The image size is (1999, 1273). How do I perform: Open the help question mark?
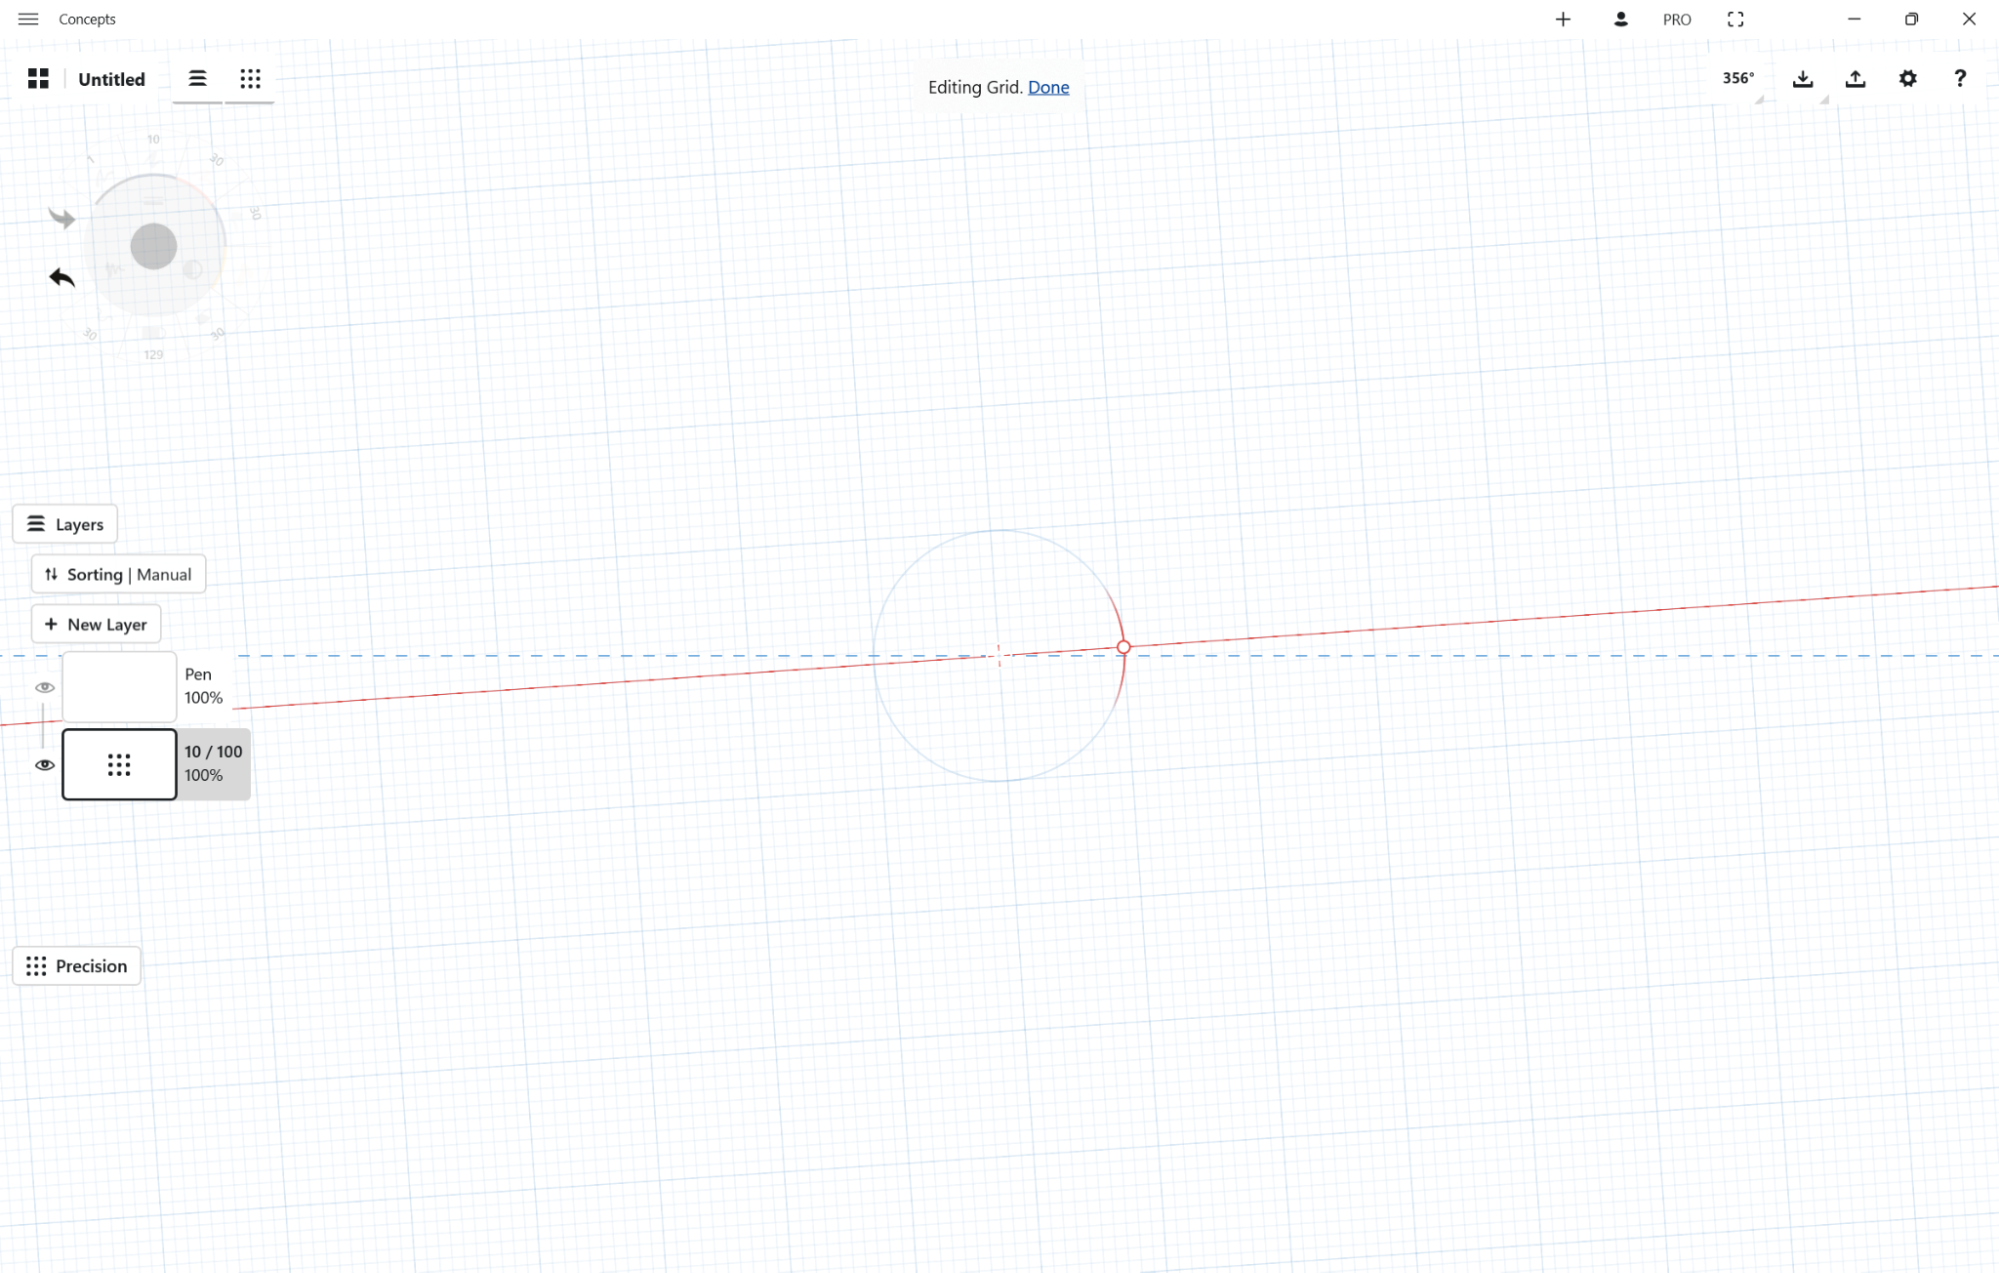pyautogui.click(x=1959, y=79)
